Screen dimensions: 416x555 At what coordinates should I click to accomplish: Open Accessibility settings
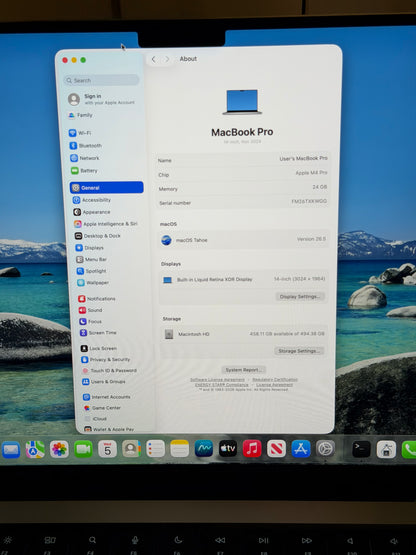click(x=92, y=200)
